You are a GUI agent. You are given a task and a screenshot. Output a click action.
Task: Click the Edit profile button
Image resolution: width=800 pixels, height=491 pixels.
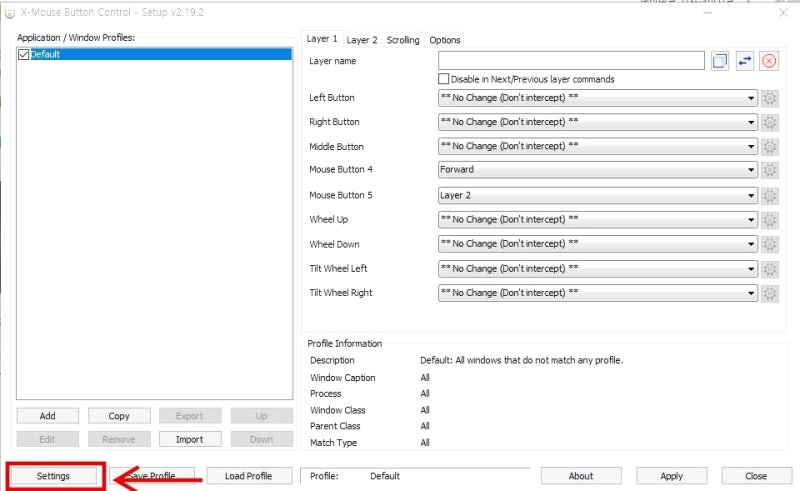[x=47, y=439]
